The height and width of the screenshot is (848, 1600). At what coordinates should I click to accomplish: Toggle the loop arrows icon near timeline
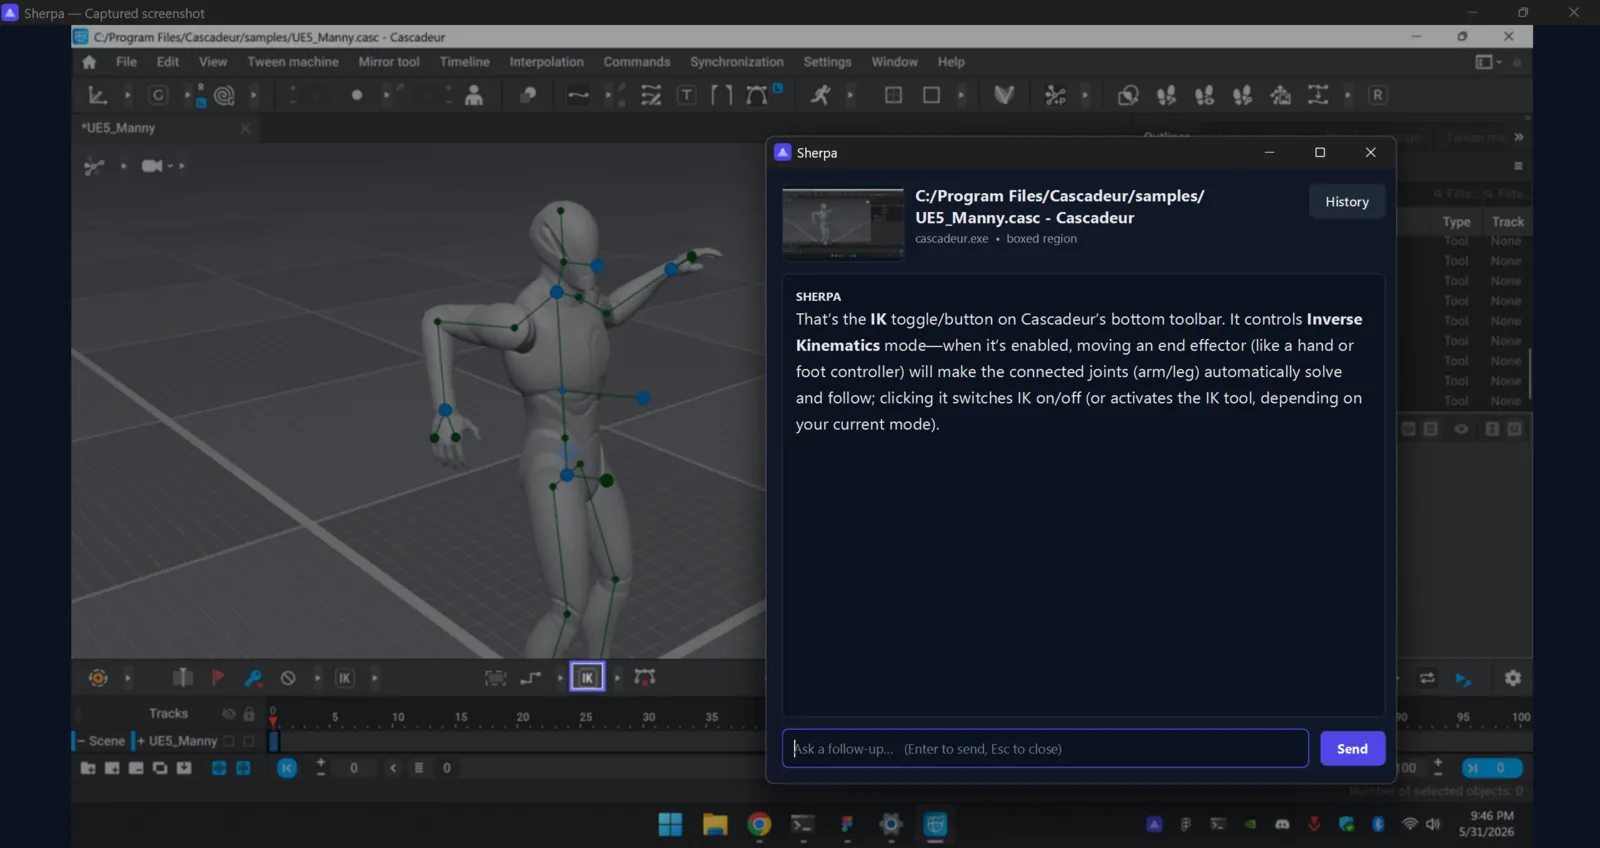(1427, 678)
